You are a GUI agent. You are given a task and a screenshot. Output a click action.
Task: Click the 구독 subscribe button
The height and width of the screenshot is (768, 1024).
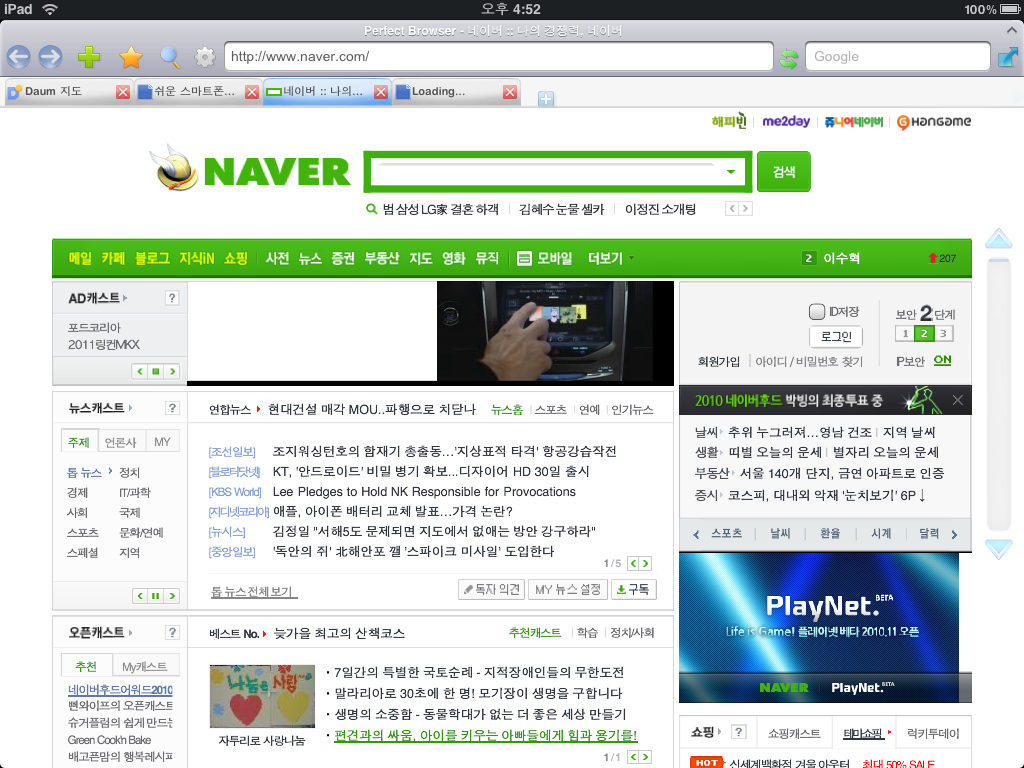coord(633,590)
